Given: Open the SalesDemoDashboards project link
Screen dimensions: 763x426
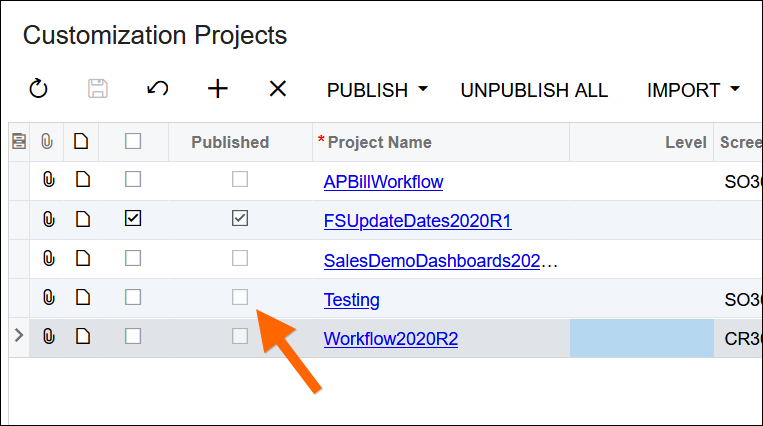Looking at the screenshot, I should [440, 260].
